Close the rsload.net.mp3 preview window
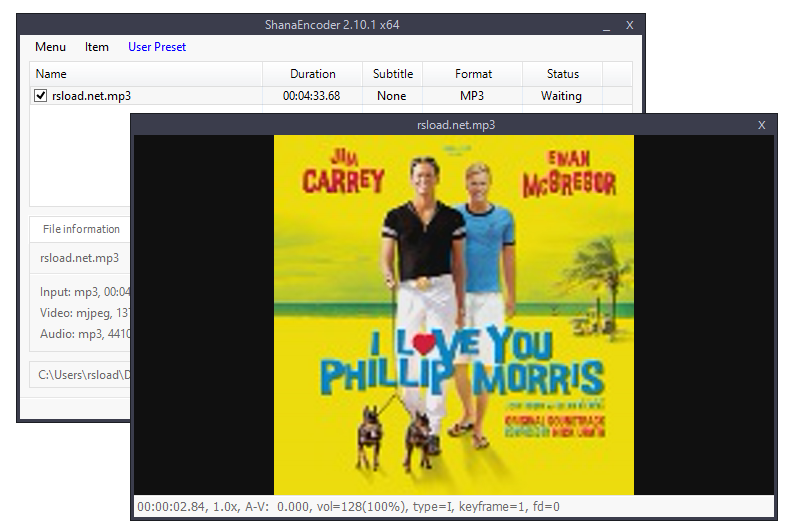The width and height of the screenshot is (796, 531). pyautogui.click(x=761, y=125)
